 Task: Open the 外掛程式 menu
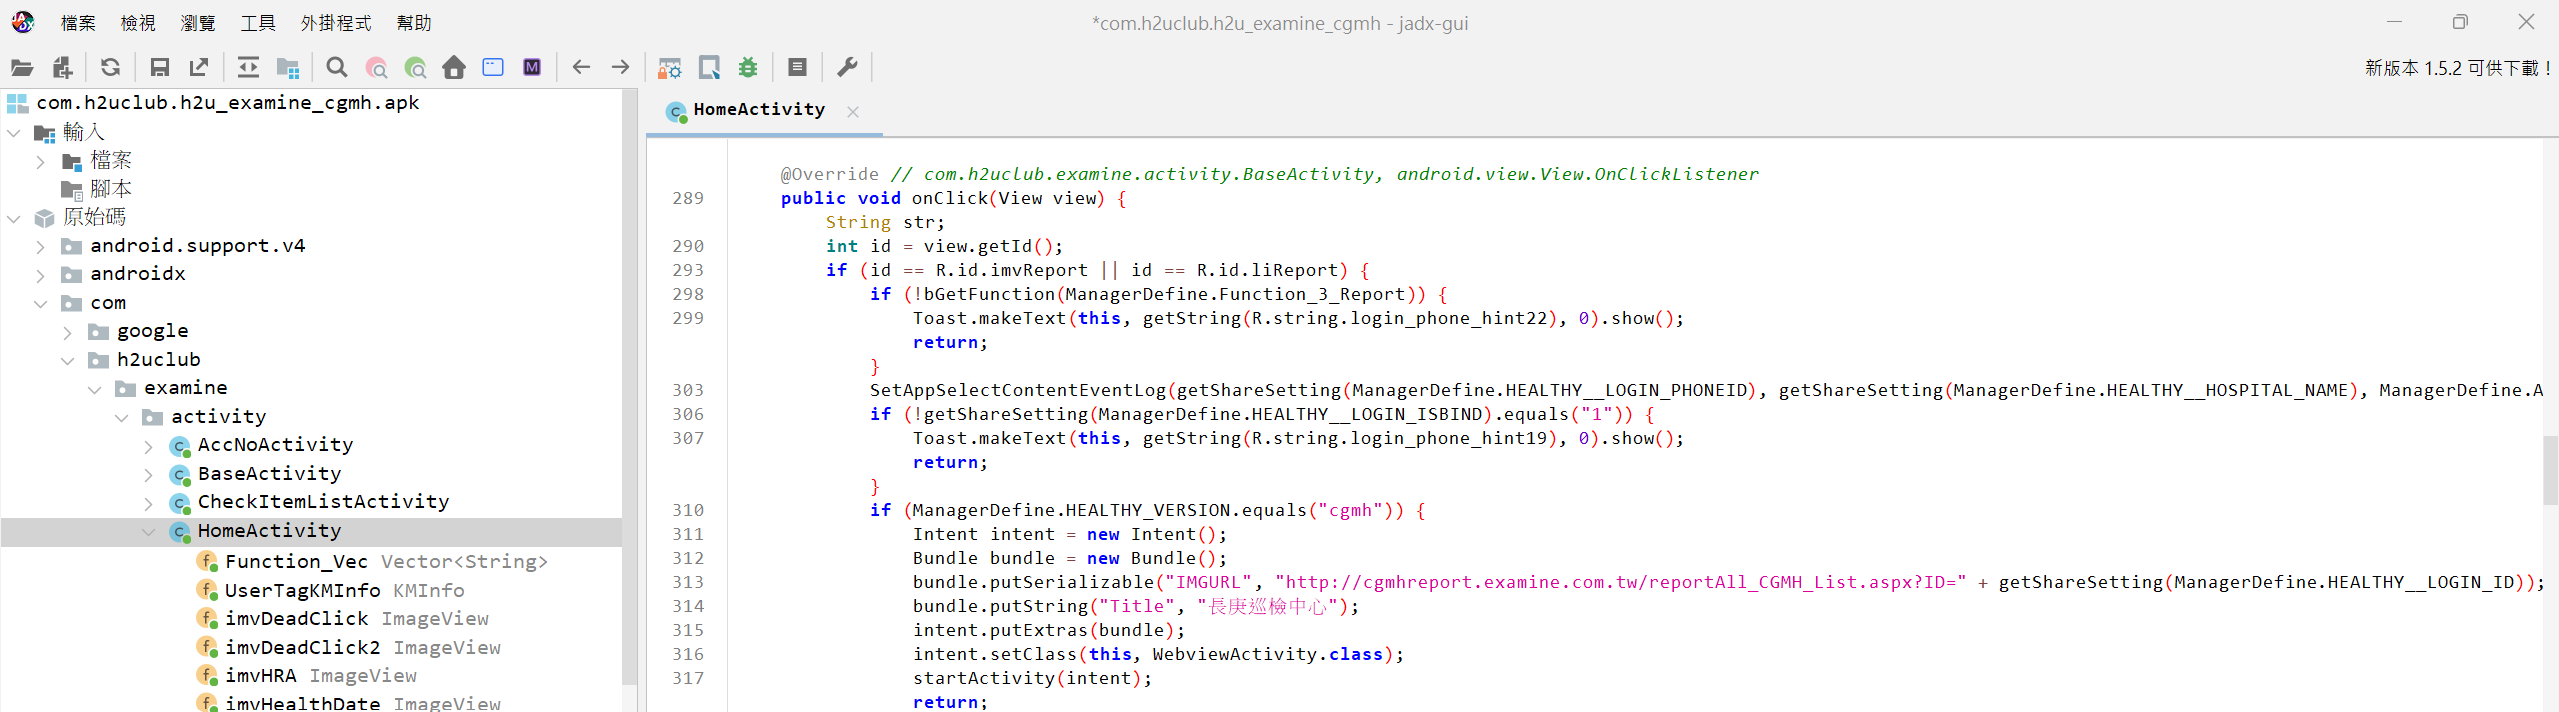pyautogui.click(x=336, y=23)
